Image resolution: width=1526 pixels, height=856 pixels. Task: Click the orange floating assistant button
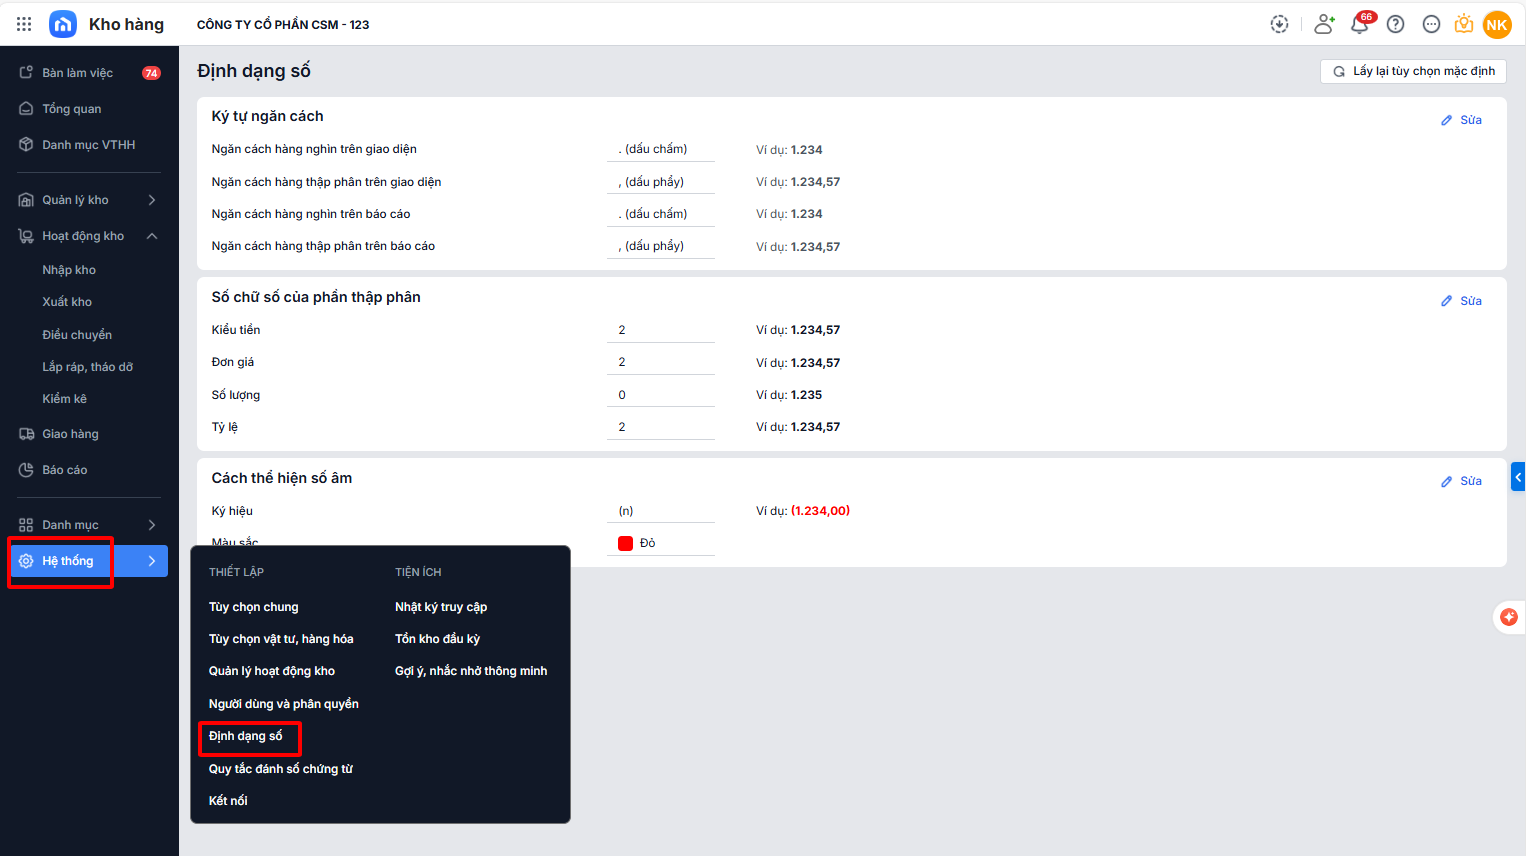[x=1509, y=618]
